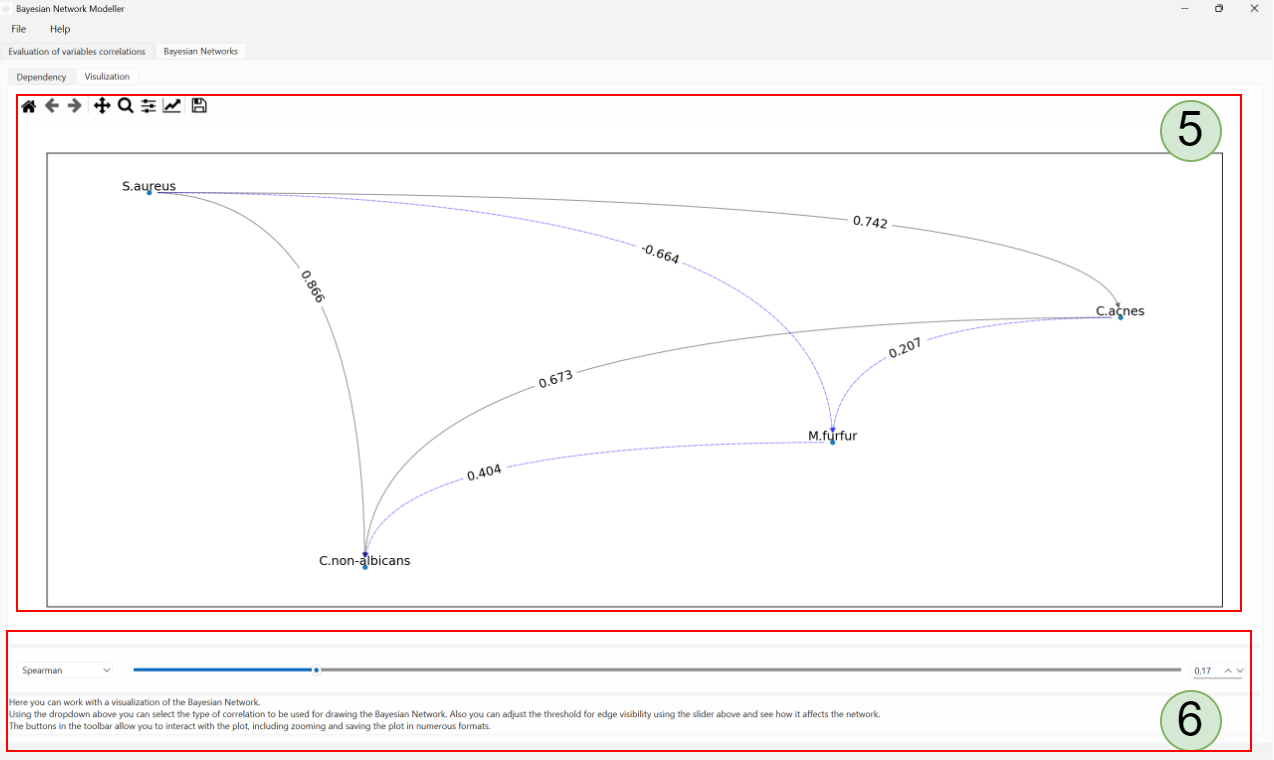Switch to the Evaluation of variables correlations tab
This screenshot has width=1274, height=760.
[x=77, y=51]
